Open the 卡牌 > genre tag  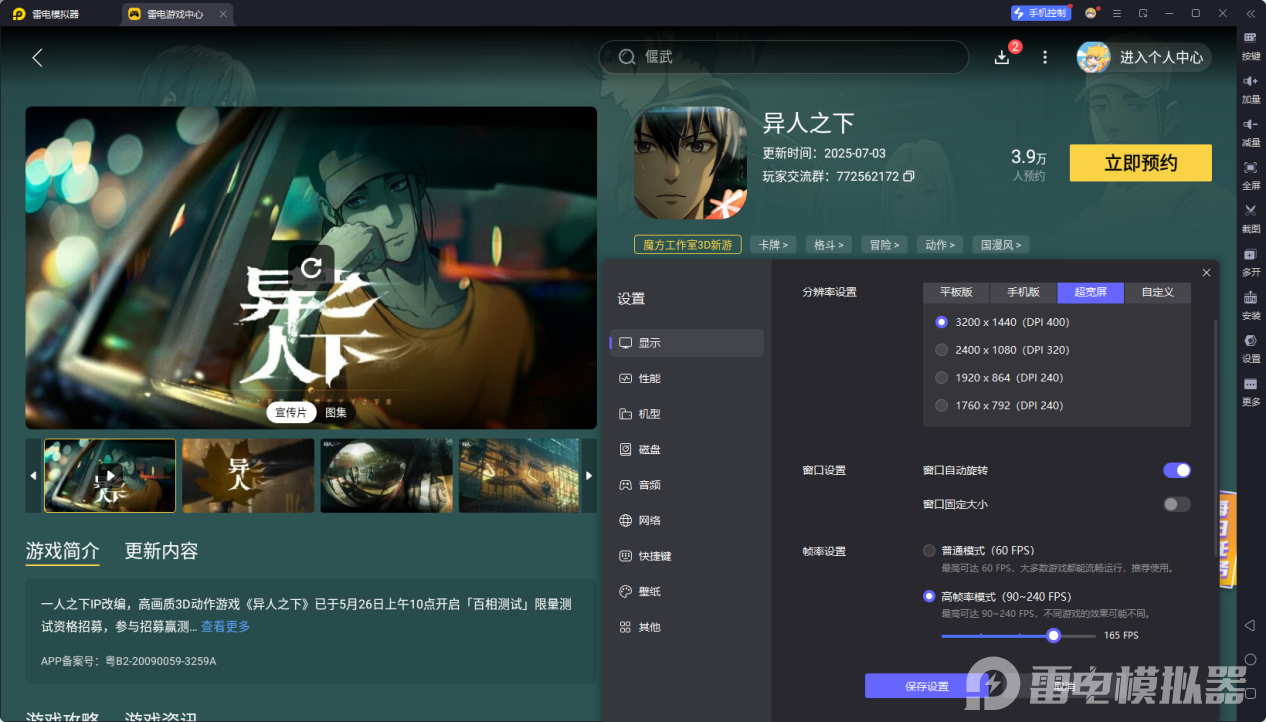click(773, 245)
